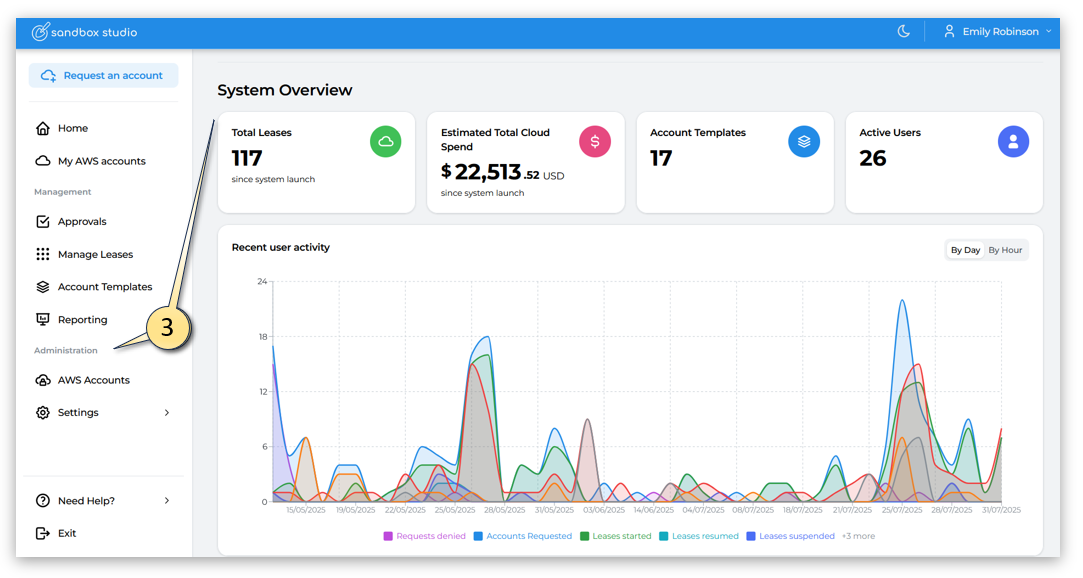Viewport: 1083px width, 578px height.
Task: Click the Requests denied purple legend swatch
Action: coord(388,537)
